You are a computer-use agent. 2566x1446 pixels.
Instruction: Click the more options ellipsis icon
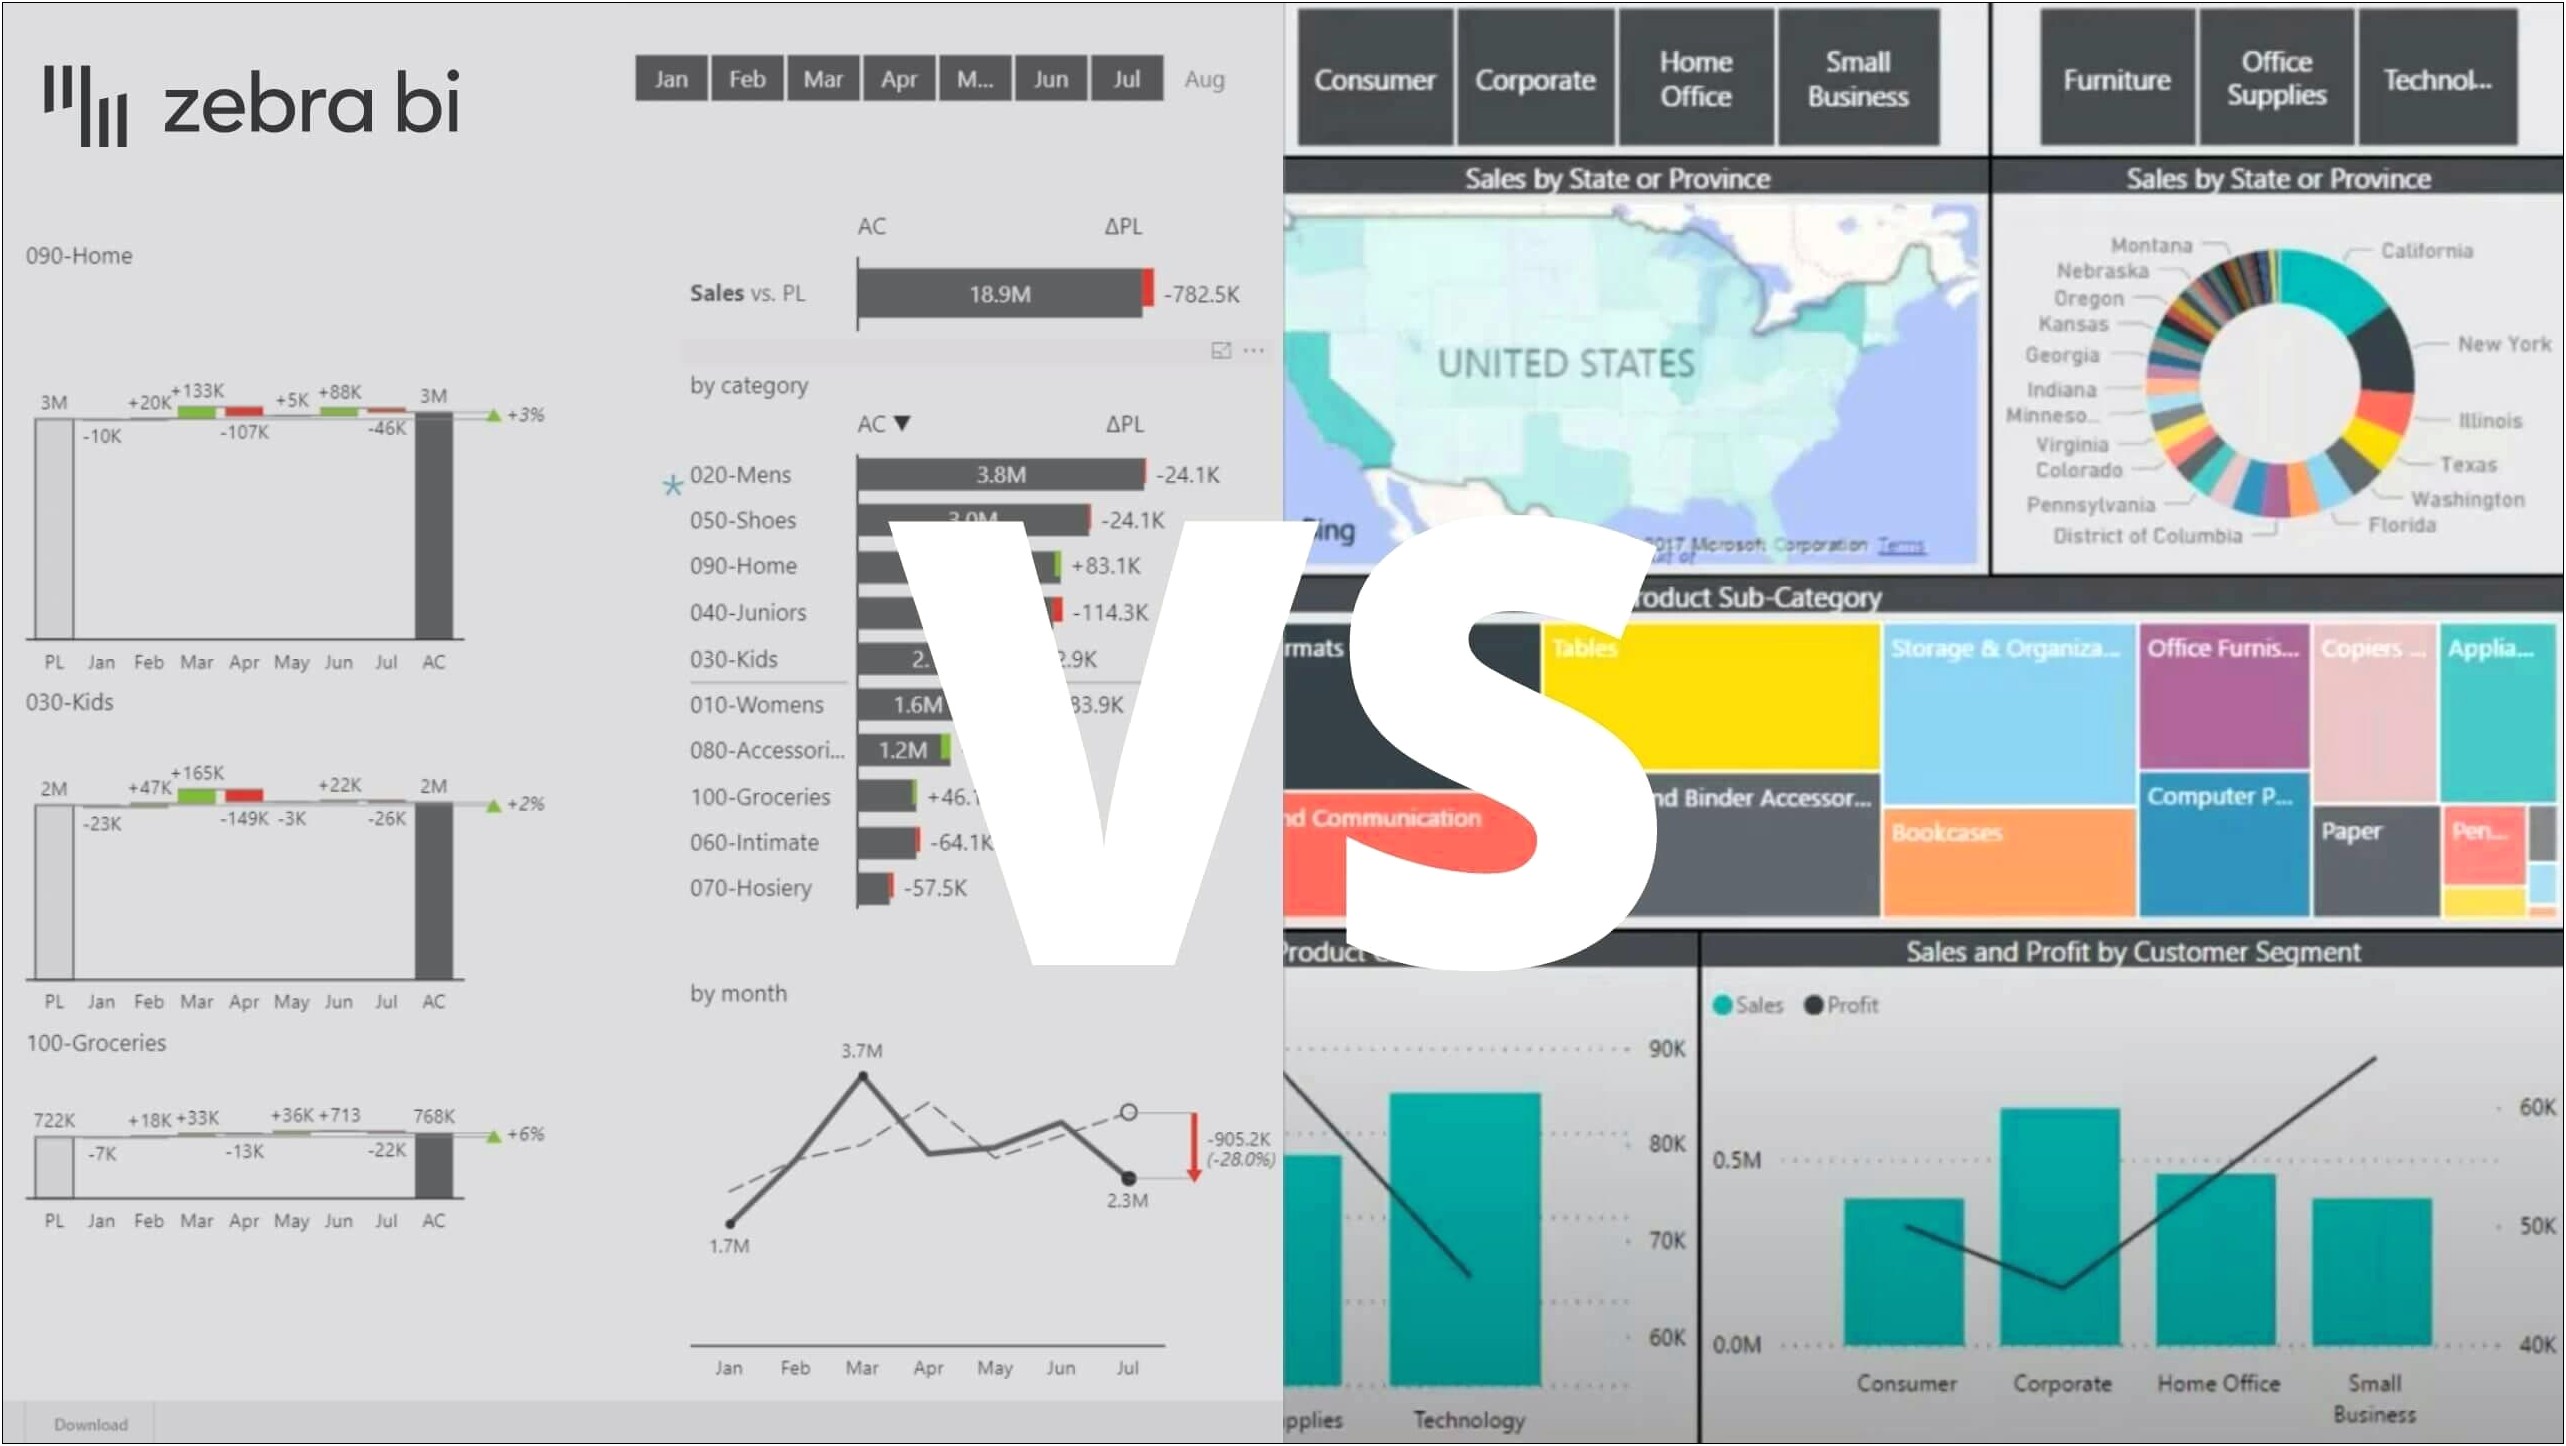click(x=1253, y=351)
